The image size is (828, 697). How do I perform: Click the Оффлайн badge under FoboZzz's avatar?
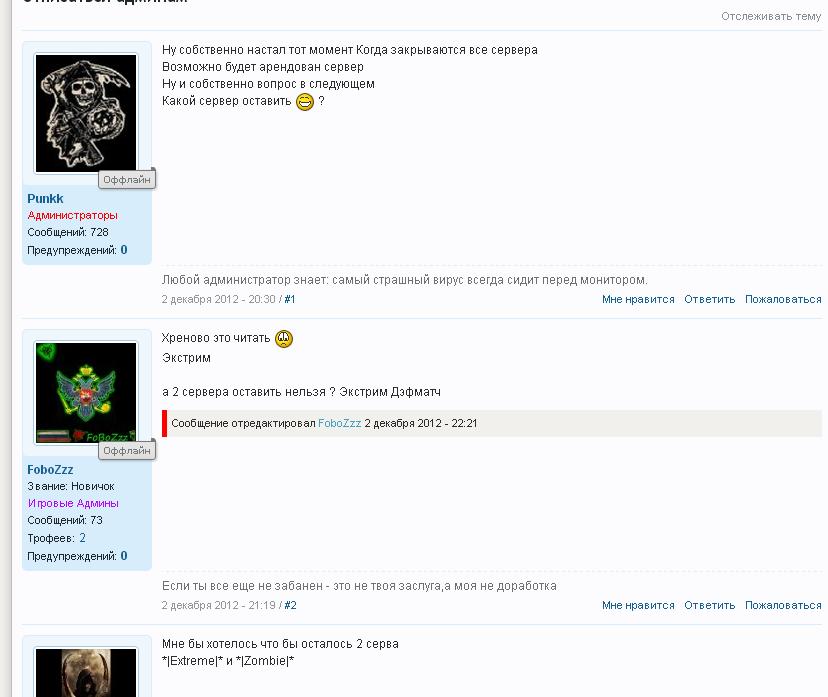click(127, 450)
